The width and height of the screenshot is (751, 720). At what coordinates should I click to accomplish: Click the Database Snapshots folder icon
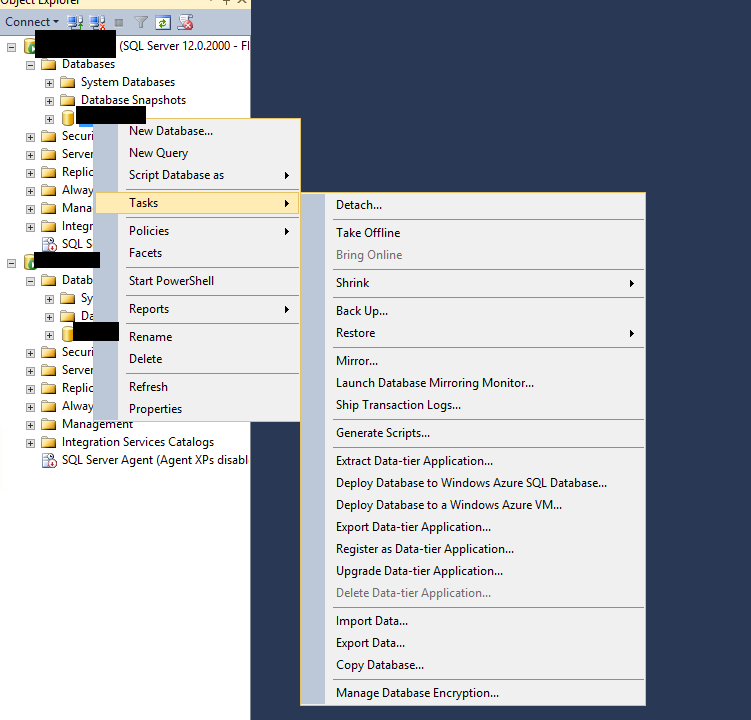68,100
